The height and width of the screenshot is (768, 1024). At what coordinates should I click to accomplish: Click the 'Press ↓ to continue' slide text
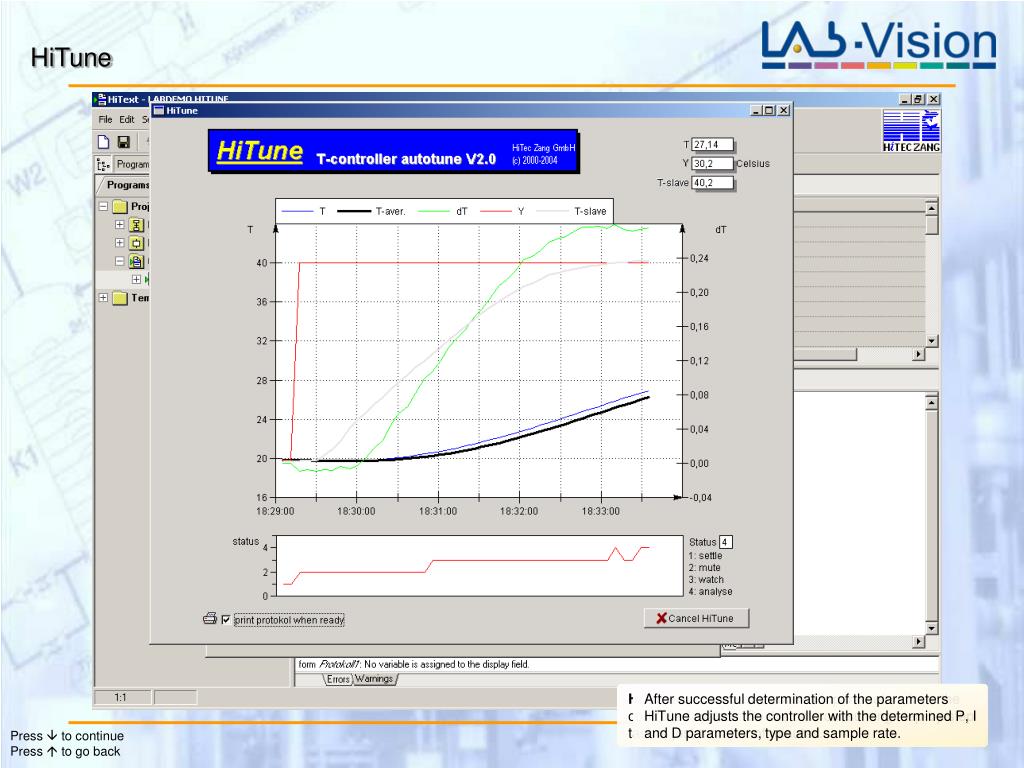pyautogui.click(x=67, y=735)
